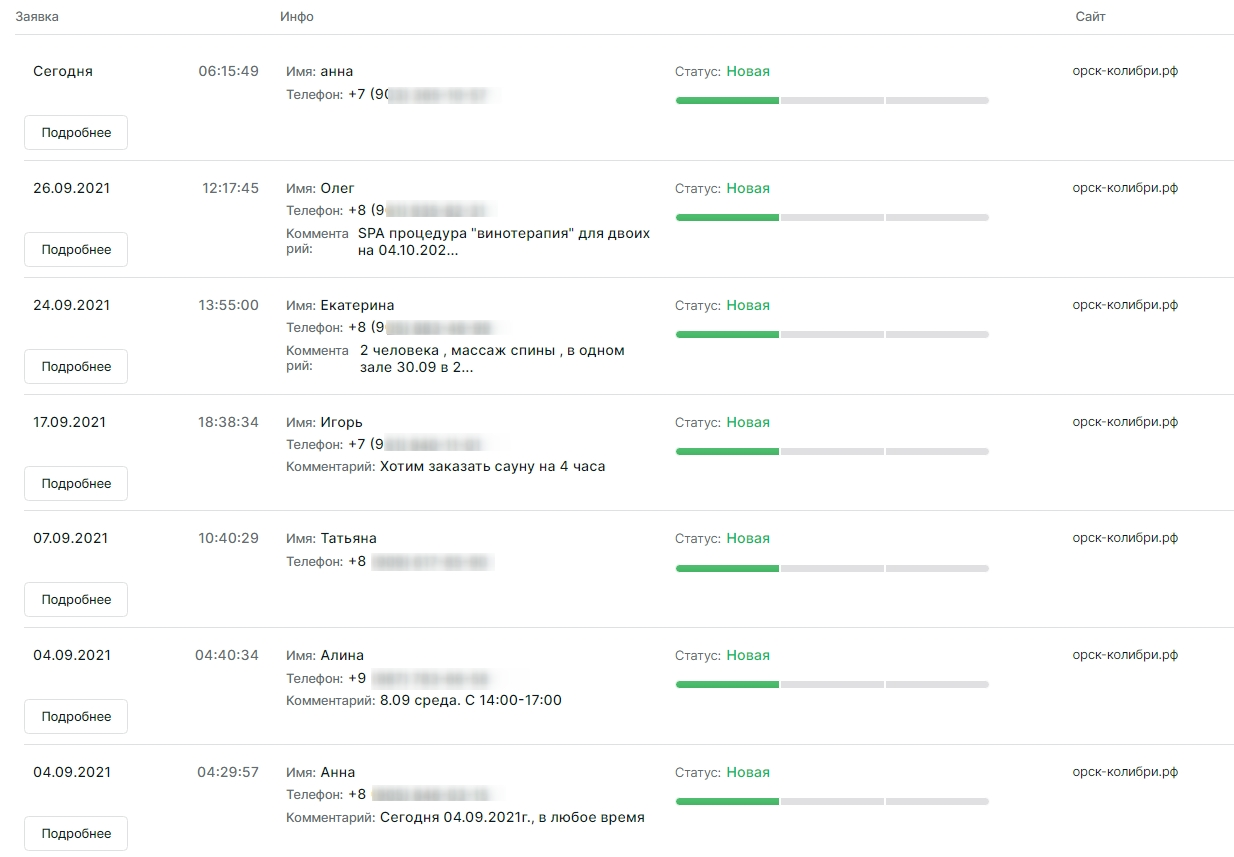Click the "Сайт" column header
Viewport: 1234px width, 857px height.
tap(1090, 17)
